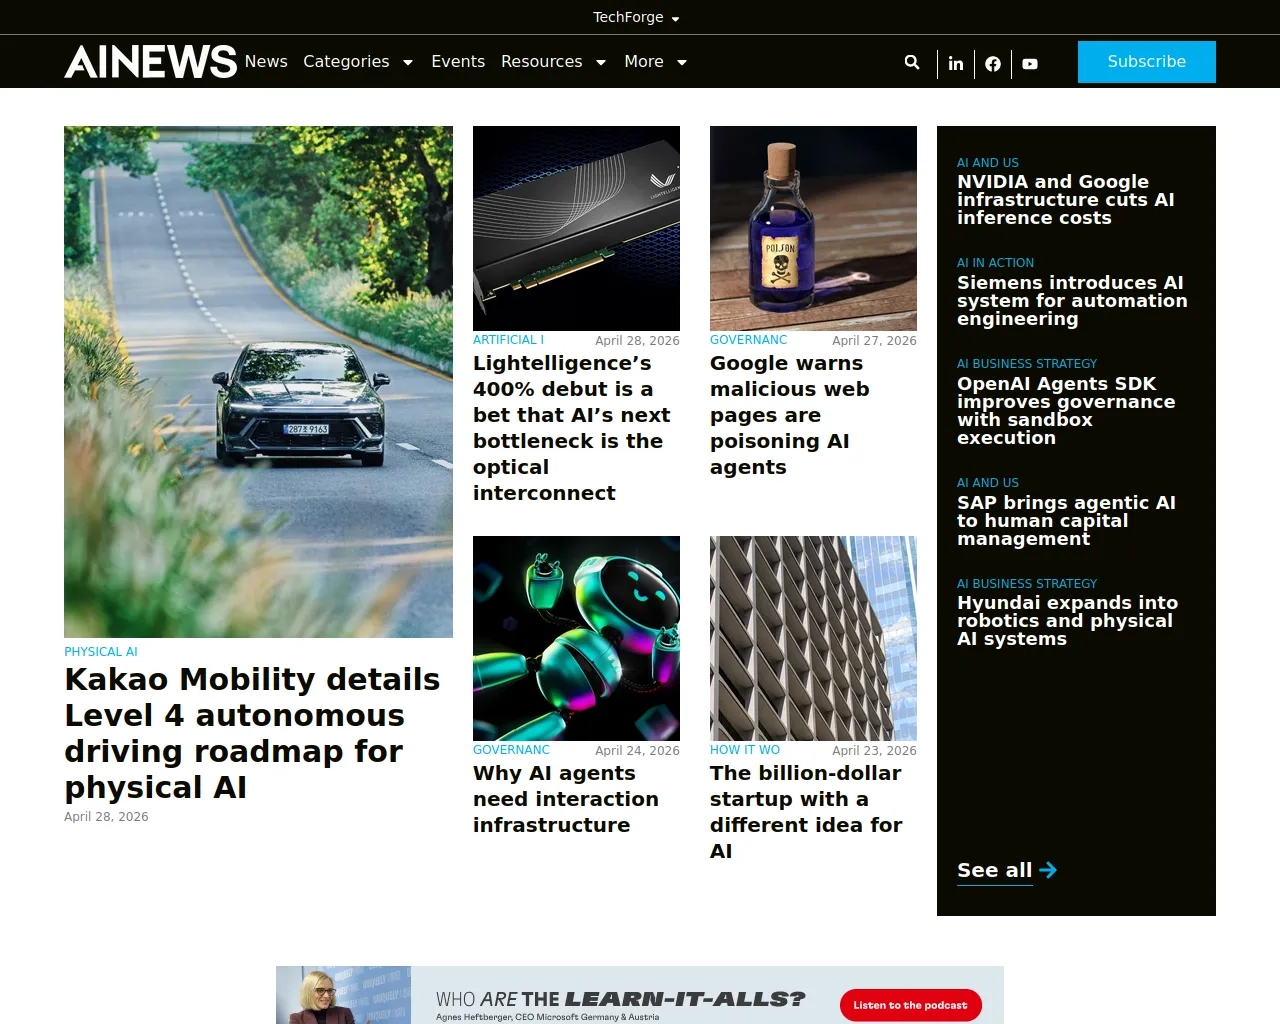Click the AI In Action category label
This screenshot has width=1280, height=1024.
pos(995,263)
